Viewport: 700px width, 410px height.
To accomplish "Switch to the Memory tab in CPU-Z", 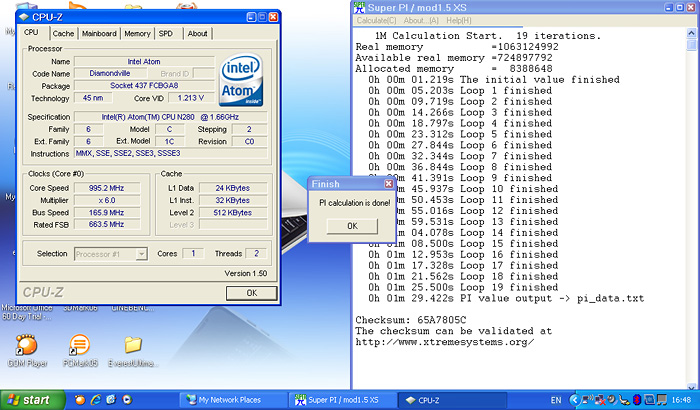I will (137, 33).
